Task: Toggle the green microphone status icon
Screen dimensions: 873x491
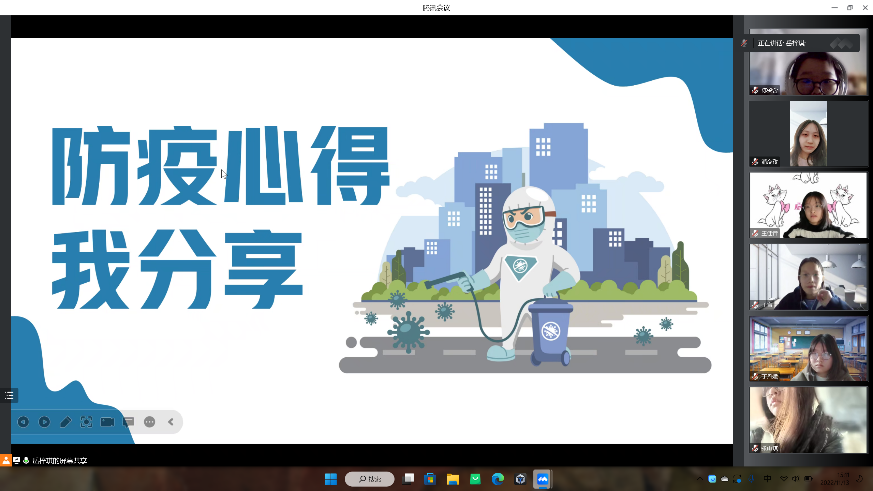Action: pos(26,460)
